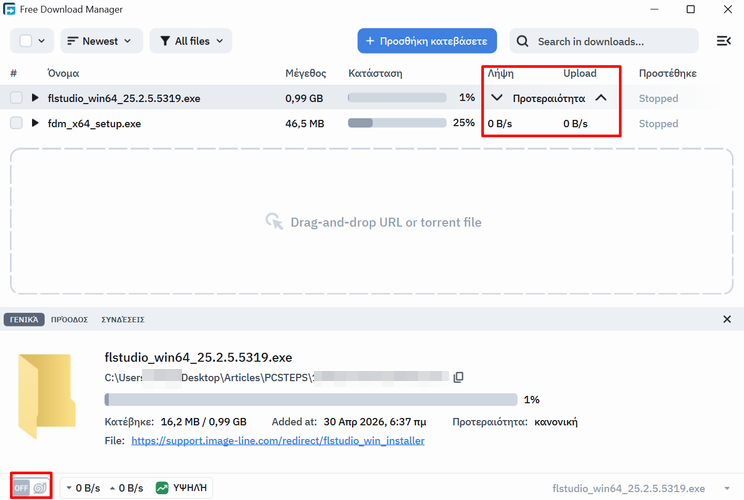This screenshot has height=500, width=744.
Task: Open the hamburger main menu icon
Action: (x=723, y=41)
